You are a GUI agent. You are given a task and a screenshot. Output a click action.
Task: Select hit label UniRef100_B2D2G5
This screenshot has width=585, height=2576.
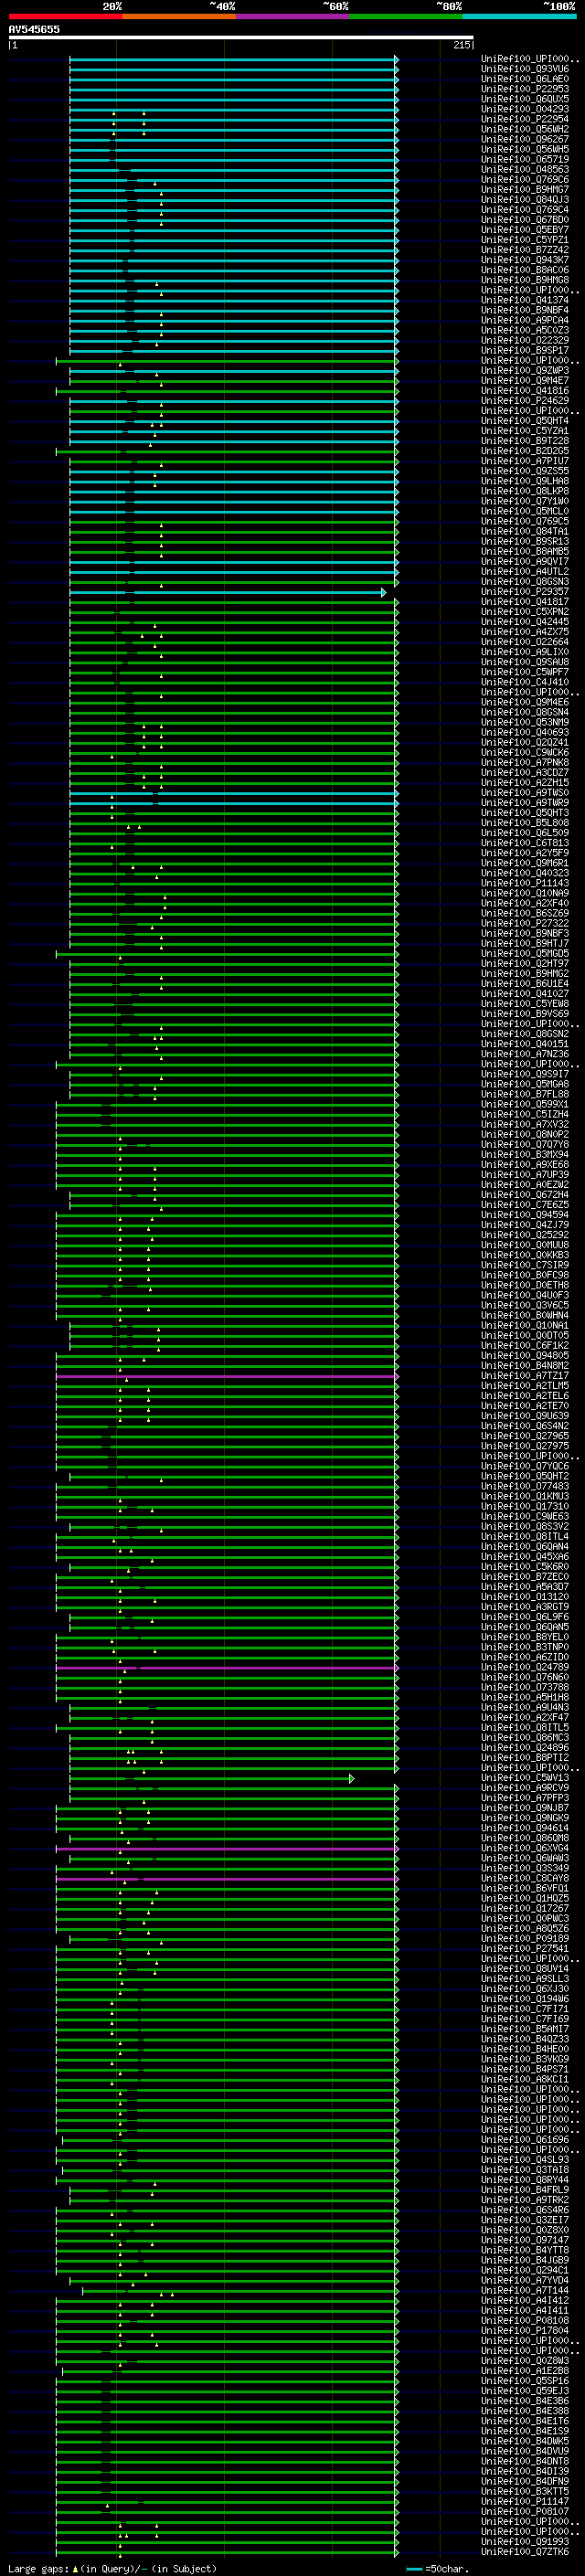tap(524, 451)
